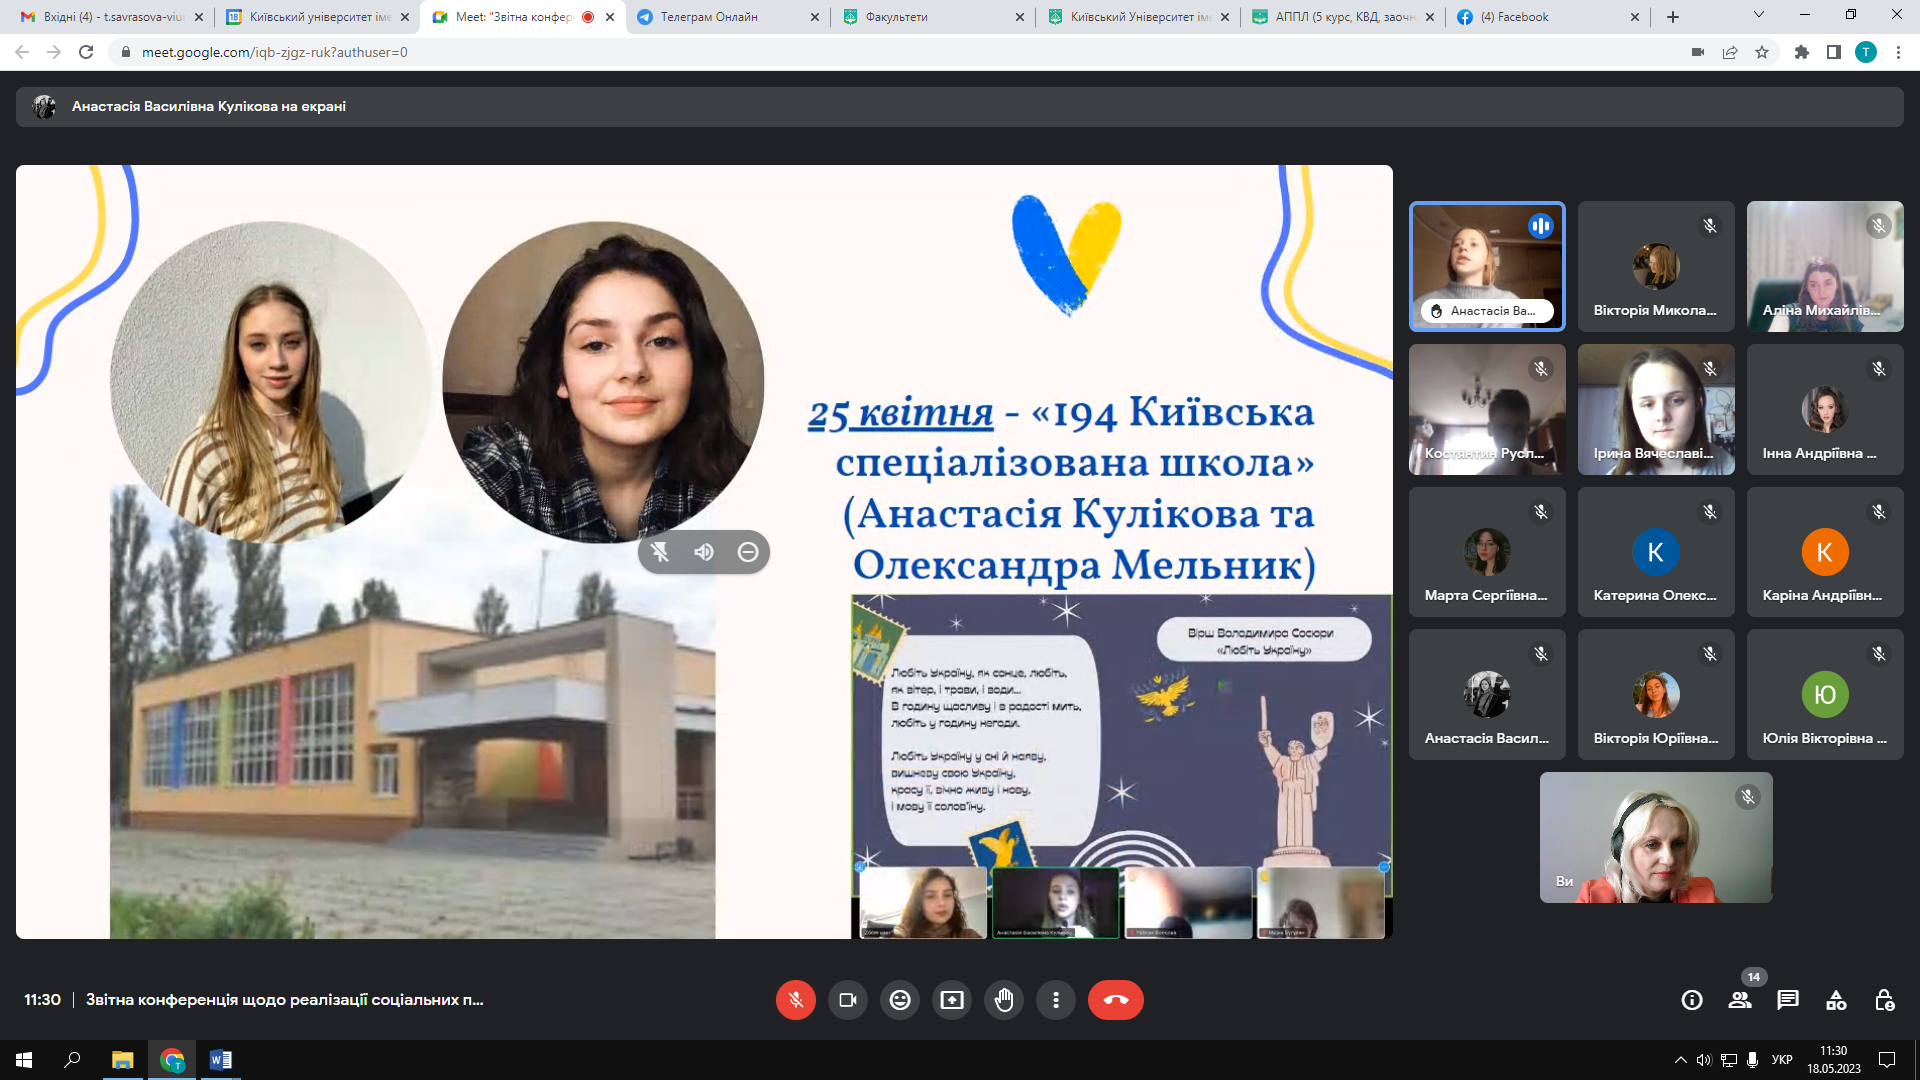Open emoji reactions in Meet
This screenshot has height=1080, width=1920.
900,1000
